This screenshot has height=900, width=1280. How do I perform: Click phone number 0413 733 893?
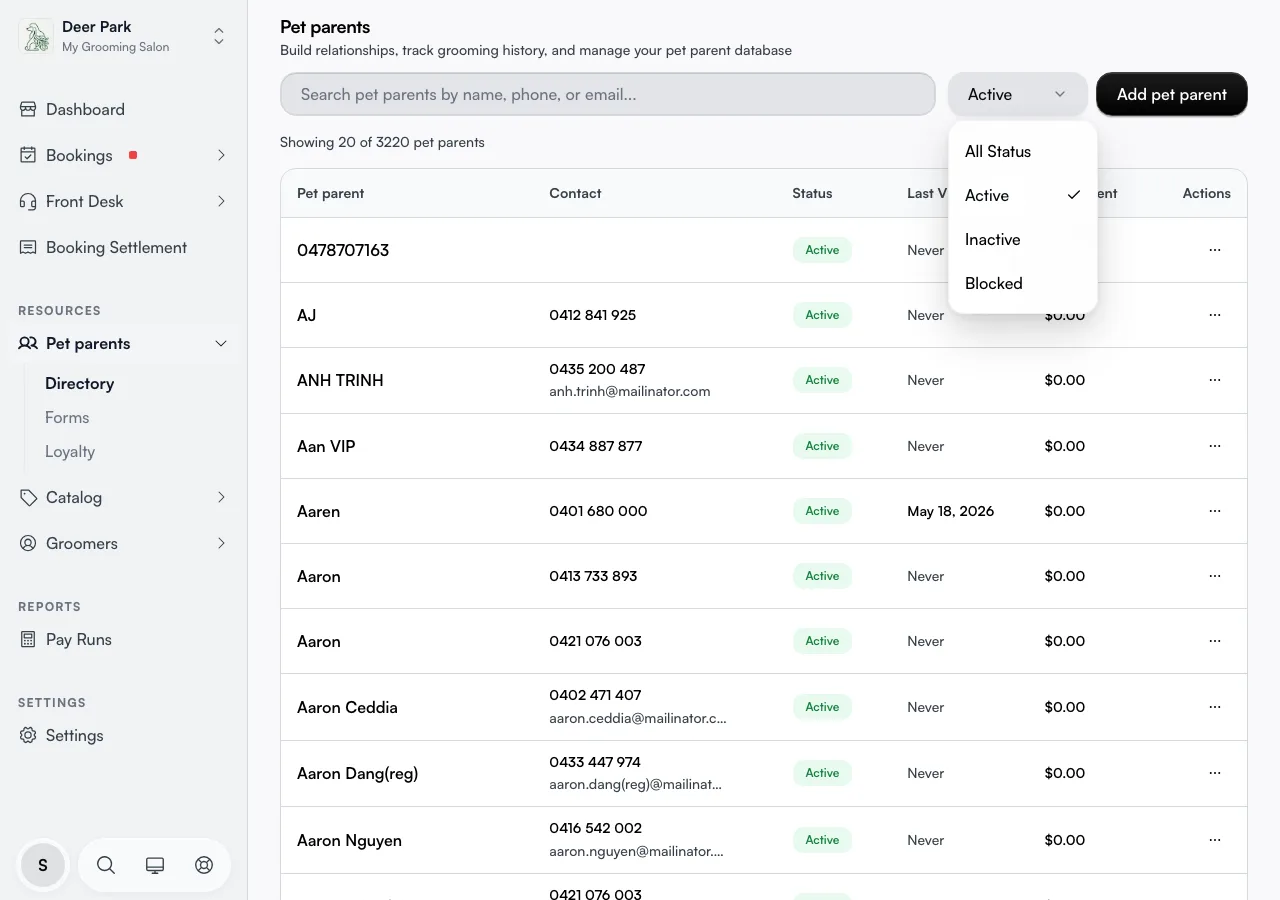pos(593,576)
